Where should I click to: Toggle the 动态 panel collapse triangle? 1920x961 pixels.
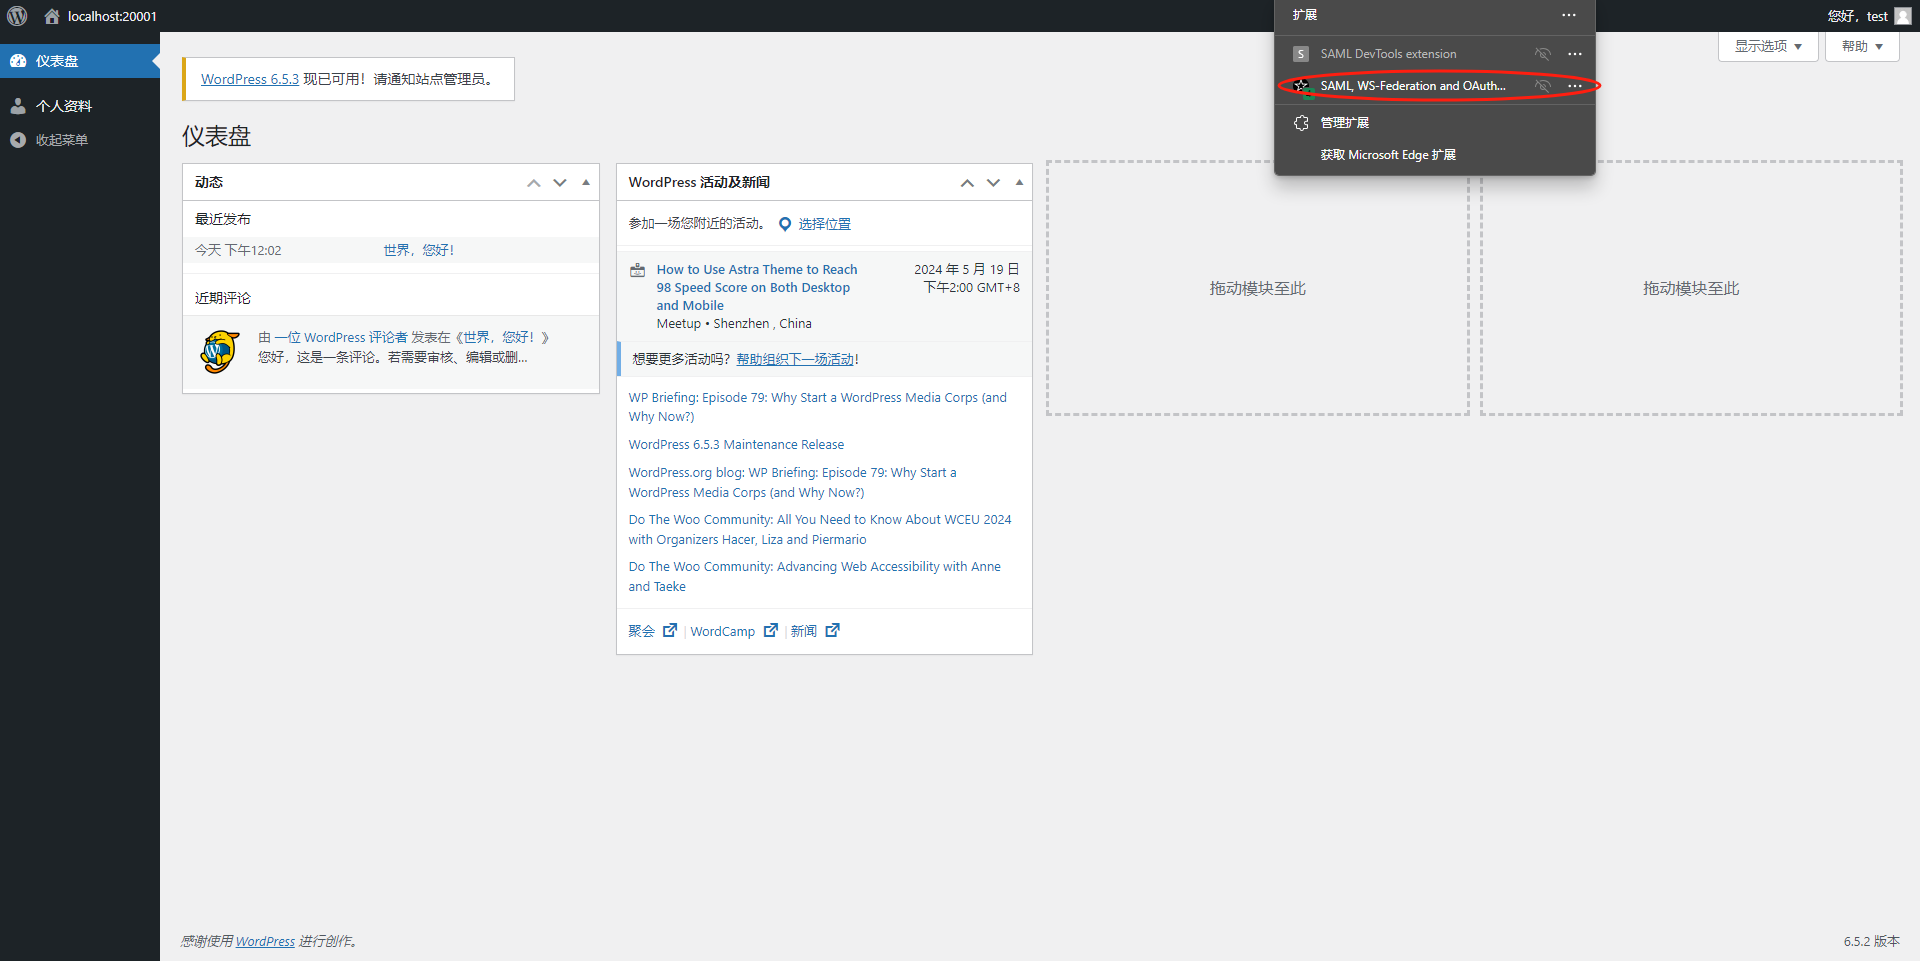pyautogui.click(x=586, y=182)
